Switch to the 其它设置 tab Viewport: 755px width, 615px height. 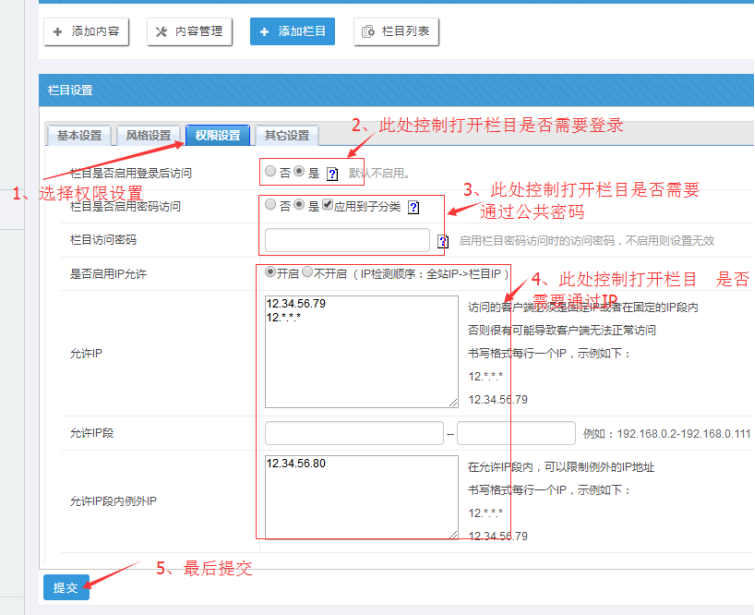[286, 136]
